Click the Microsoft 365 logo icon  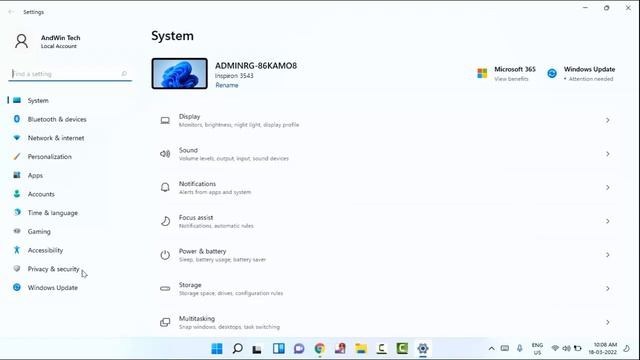pos(482,73)
